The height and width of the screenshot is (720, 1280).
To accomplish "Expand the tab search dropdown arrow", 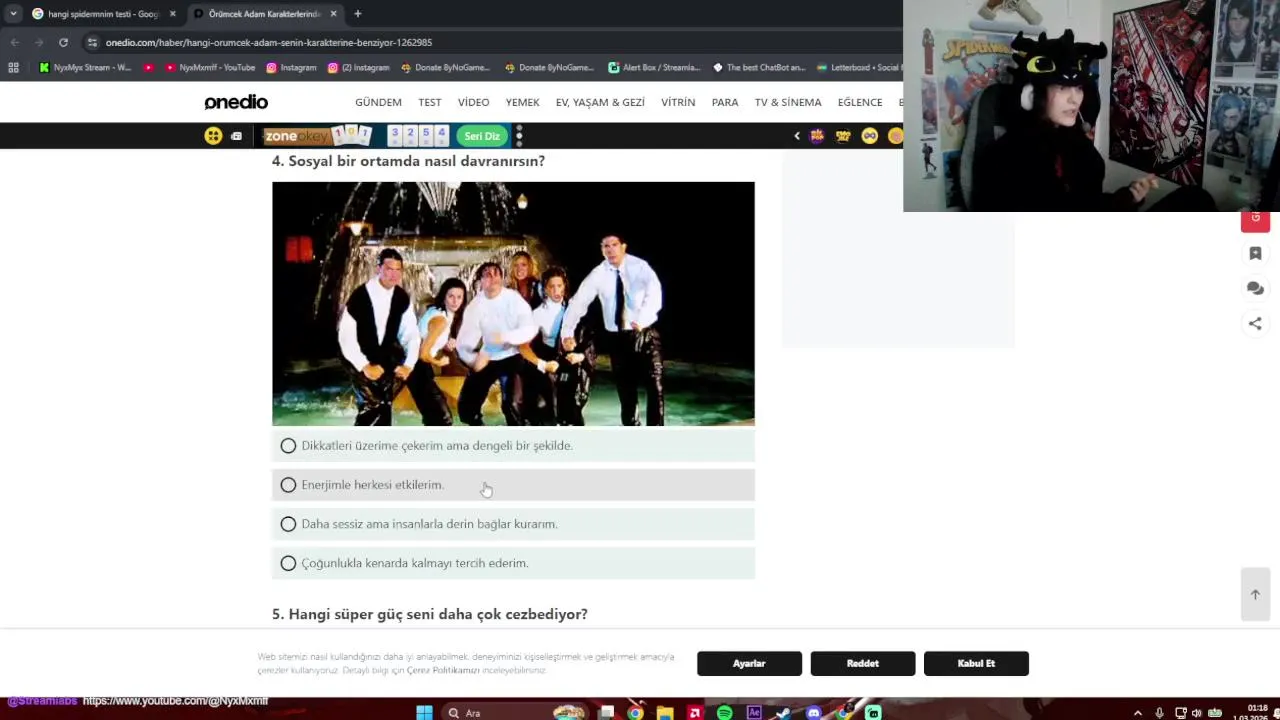I will click(x=13, y=14).
